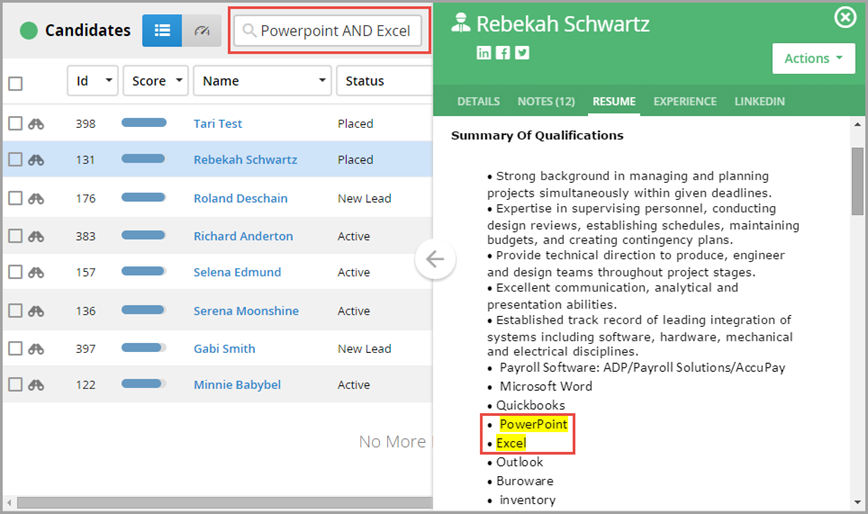868x514 pixels.
Task: Open the Actions dropdown
Action: (813, 59)
